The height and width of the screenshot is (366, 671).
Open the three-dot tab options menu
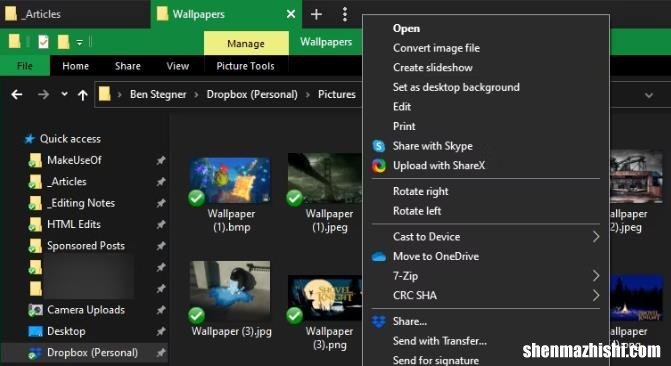coord(344,14)
